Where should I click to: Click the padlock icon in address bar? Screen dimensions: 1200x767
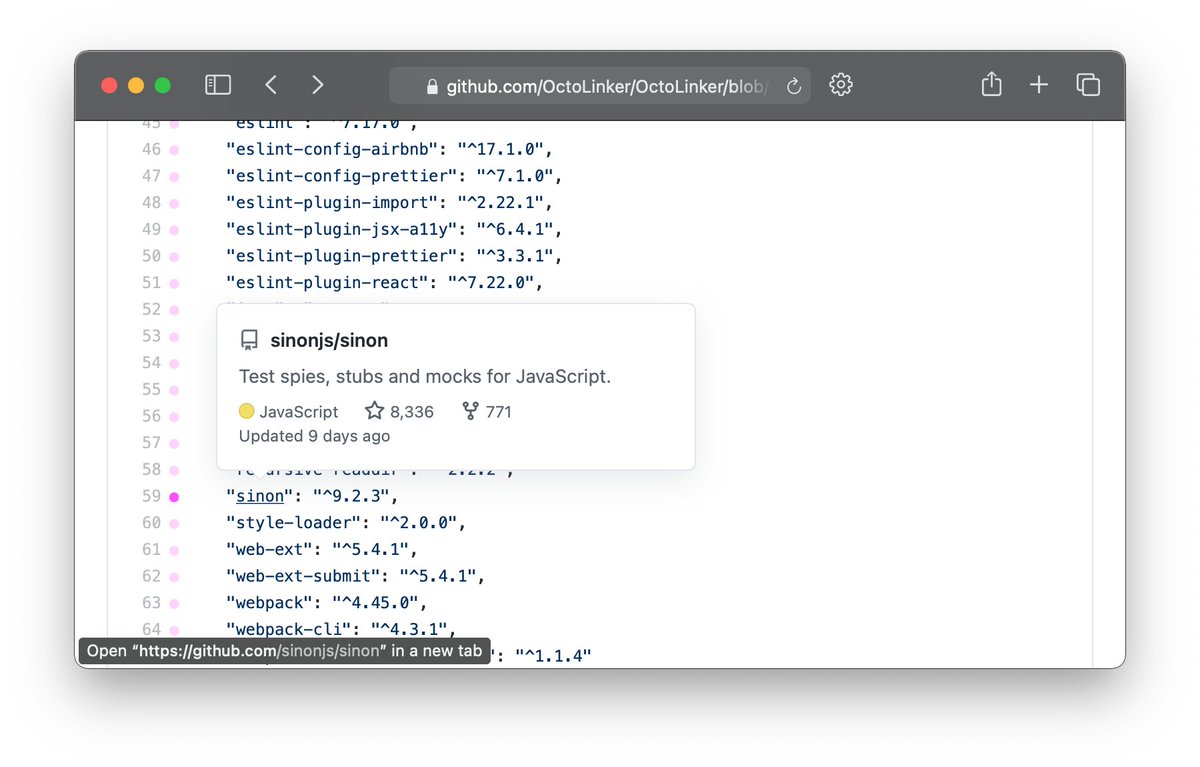[432, 87]
